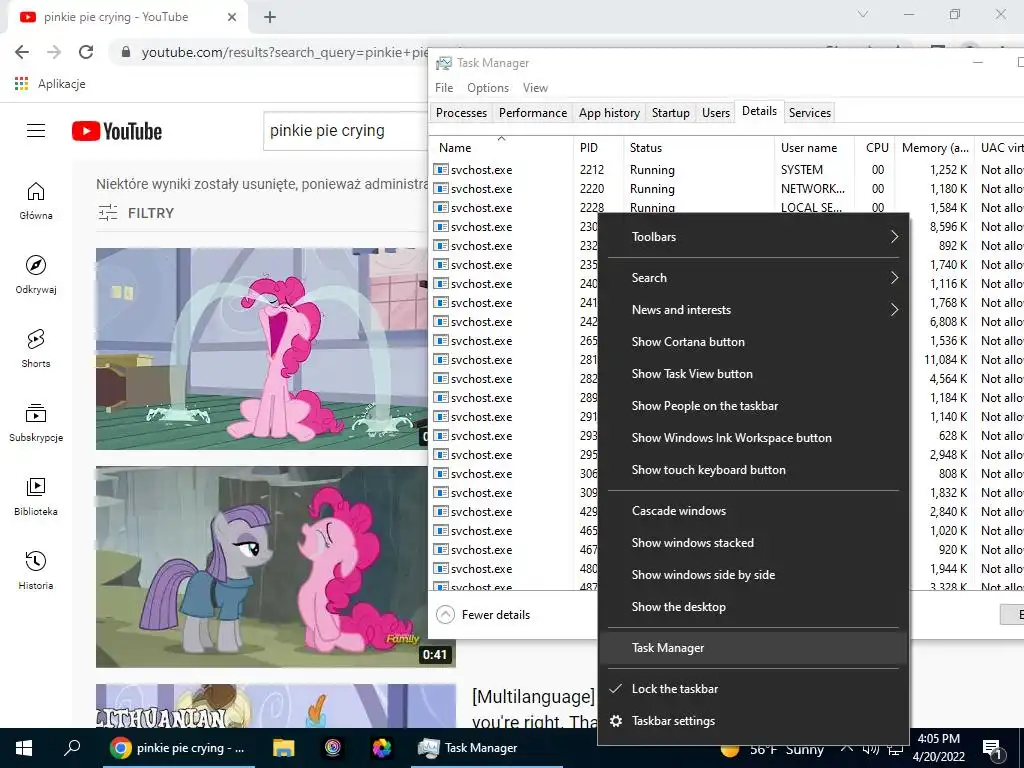Open Task Manager View menu

[536, 88]
